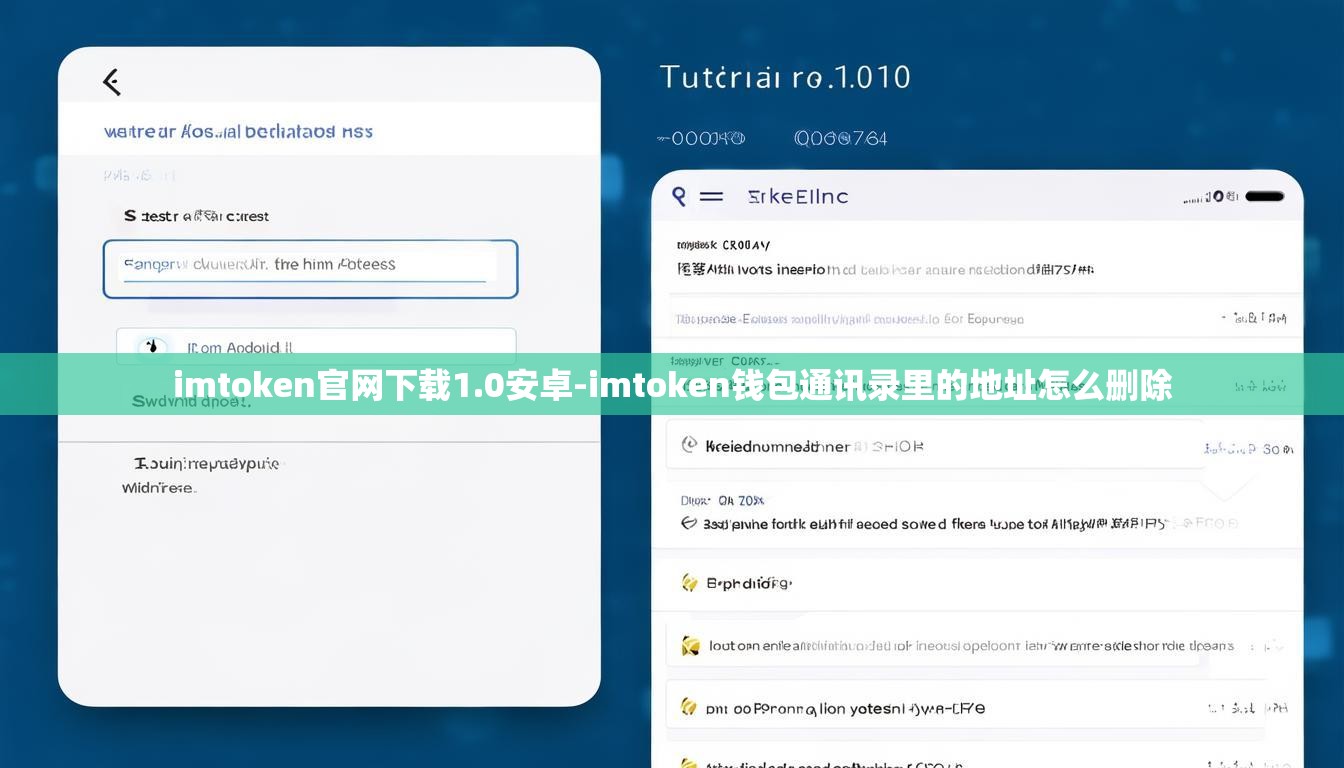This screenshot has height=768, width=1344.
Task: Click the circle icon beside Kreiednumnedthner
Action: tap(689, 445)
